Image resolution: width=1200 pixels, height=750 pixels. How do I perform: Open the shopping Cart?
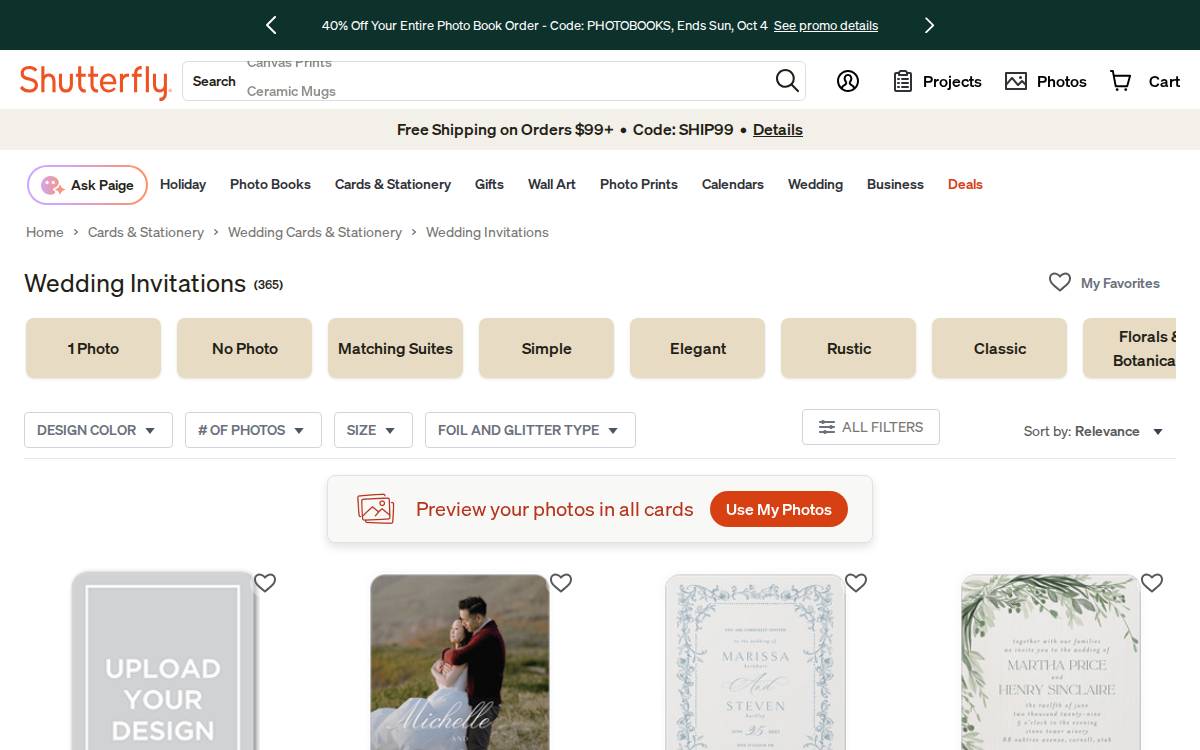pos(1145,81)
